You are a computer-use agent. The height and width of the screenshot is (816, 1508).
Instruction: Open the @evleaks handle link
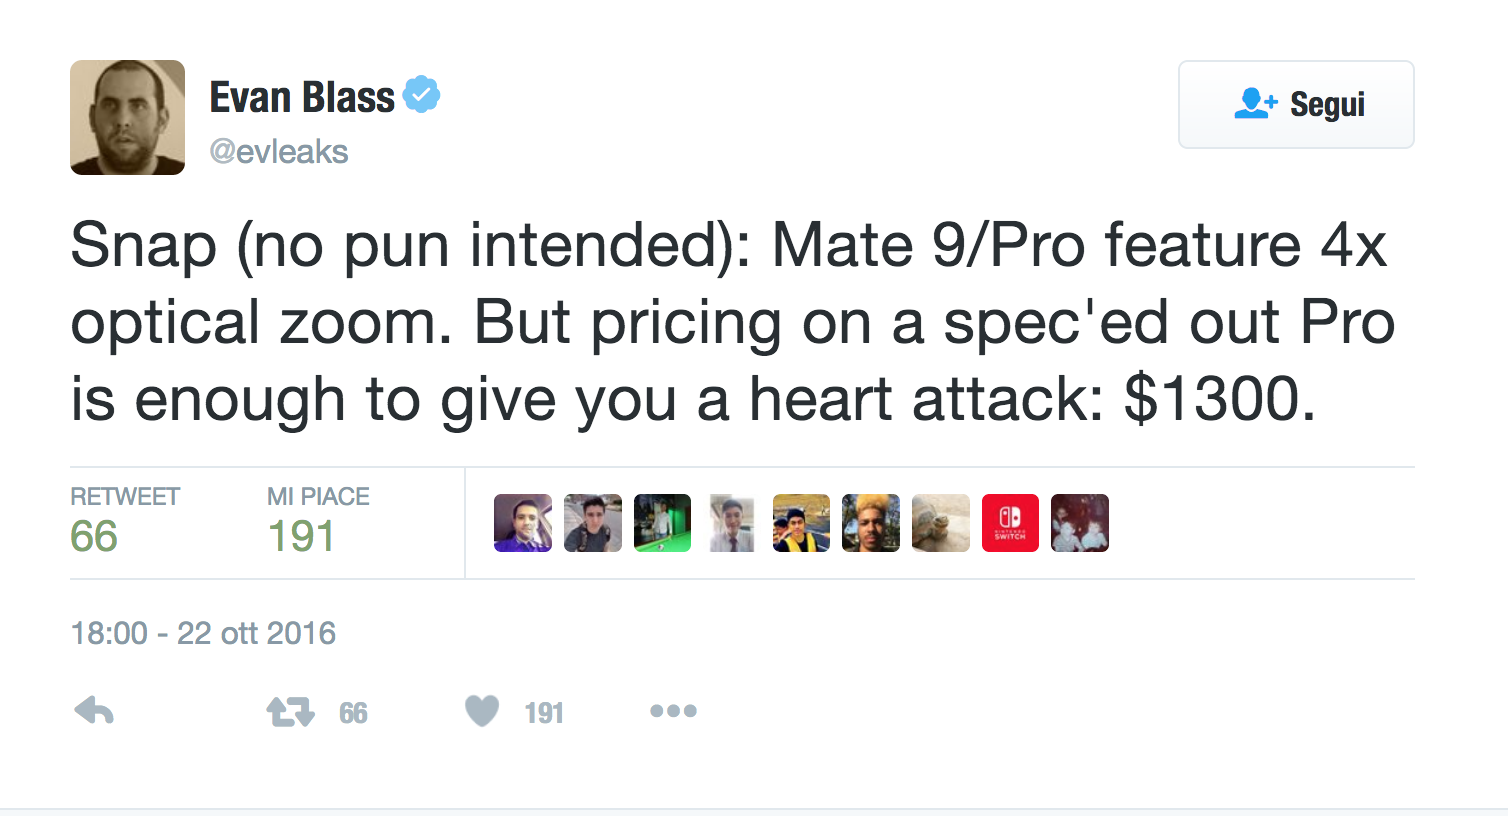point(279,152)
